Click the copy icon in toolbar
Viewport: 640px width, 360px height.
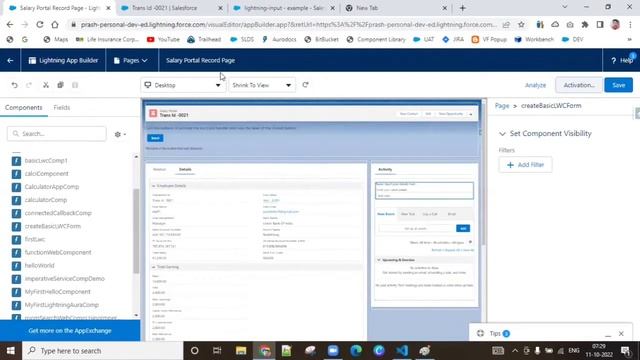(x=60, y=85)
